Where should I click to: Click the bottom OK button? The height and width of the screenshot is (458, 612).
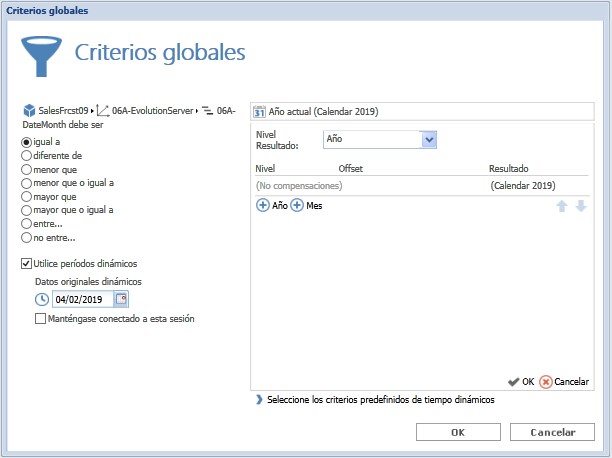[x=458, y=432]
